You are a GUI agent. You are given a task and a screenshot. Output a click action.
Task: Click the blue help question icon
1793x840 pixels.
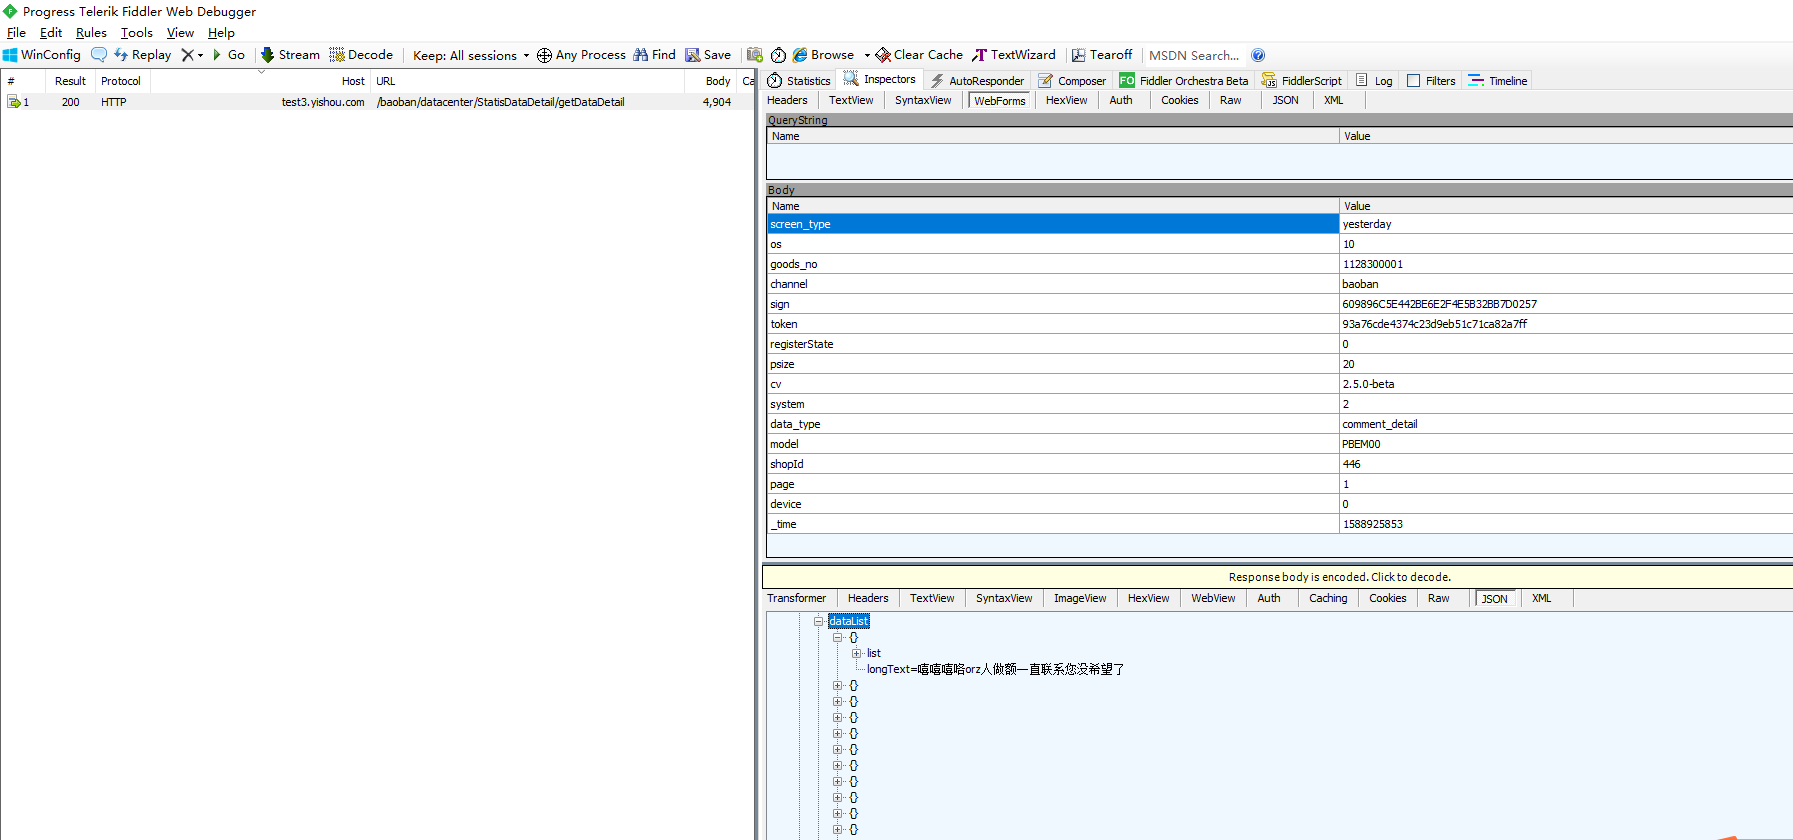(1258, 55)
